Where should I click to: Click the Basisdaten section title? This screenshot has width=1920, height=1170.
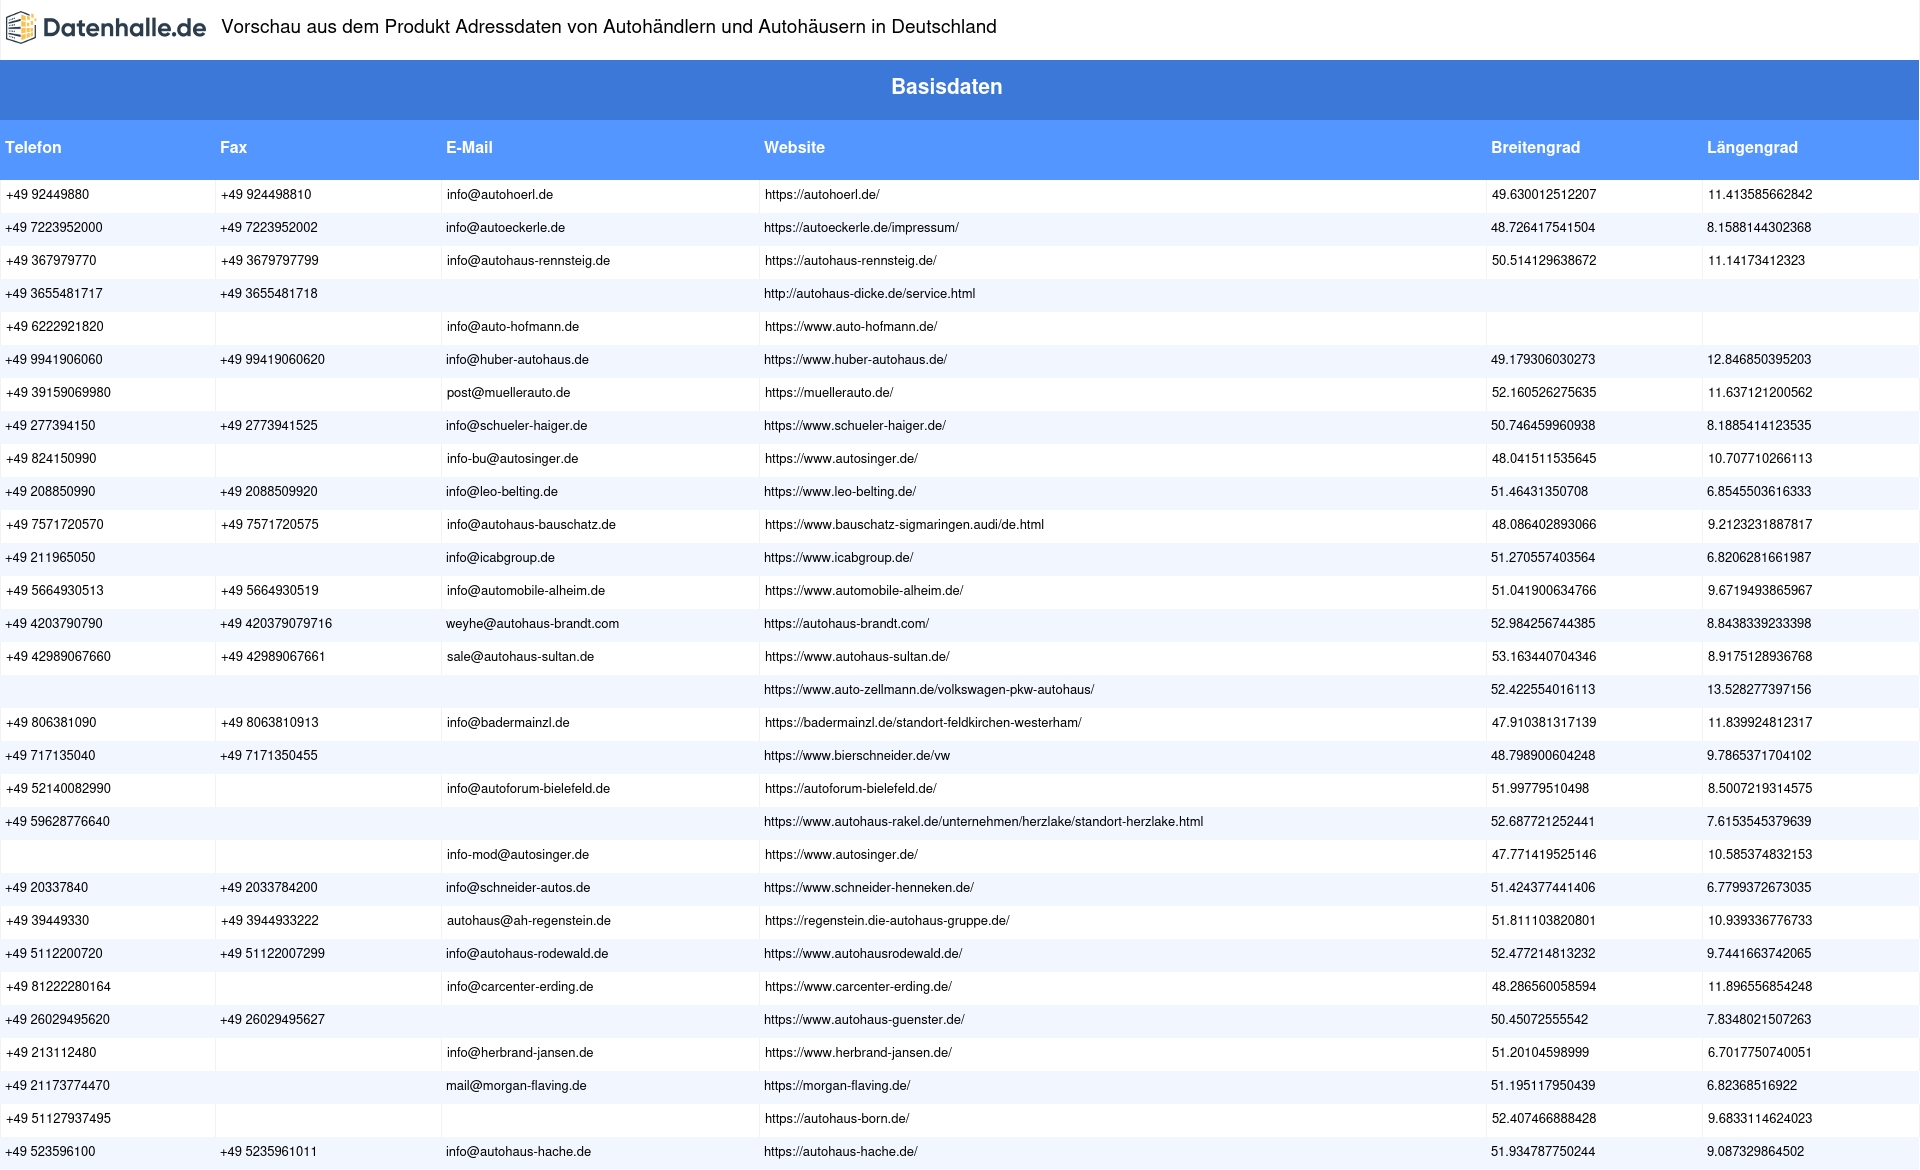pos(946,87)
